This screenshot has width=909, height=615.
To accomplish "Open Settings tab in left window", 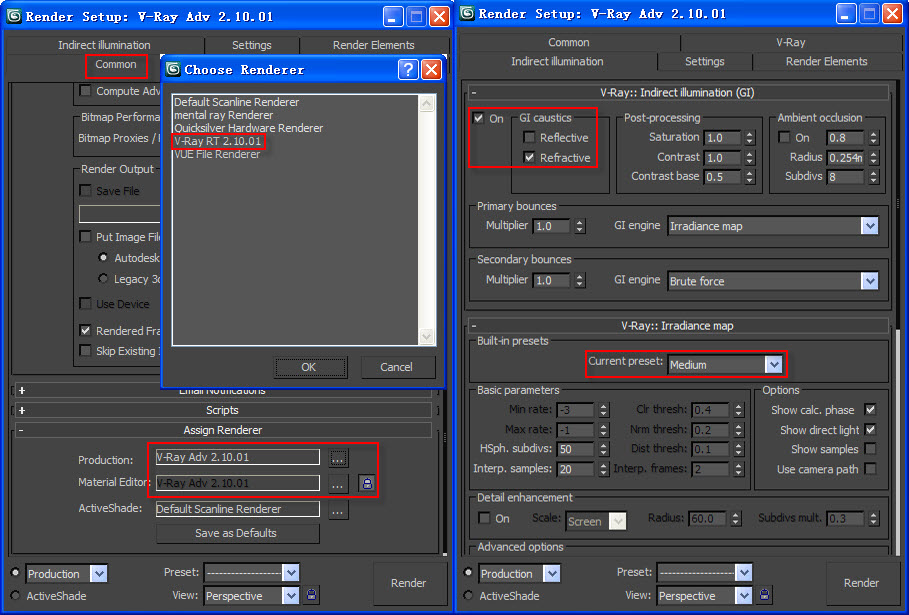I will (252, 45).
